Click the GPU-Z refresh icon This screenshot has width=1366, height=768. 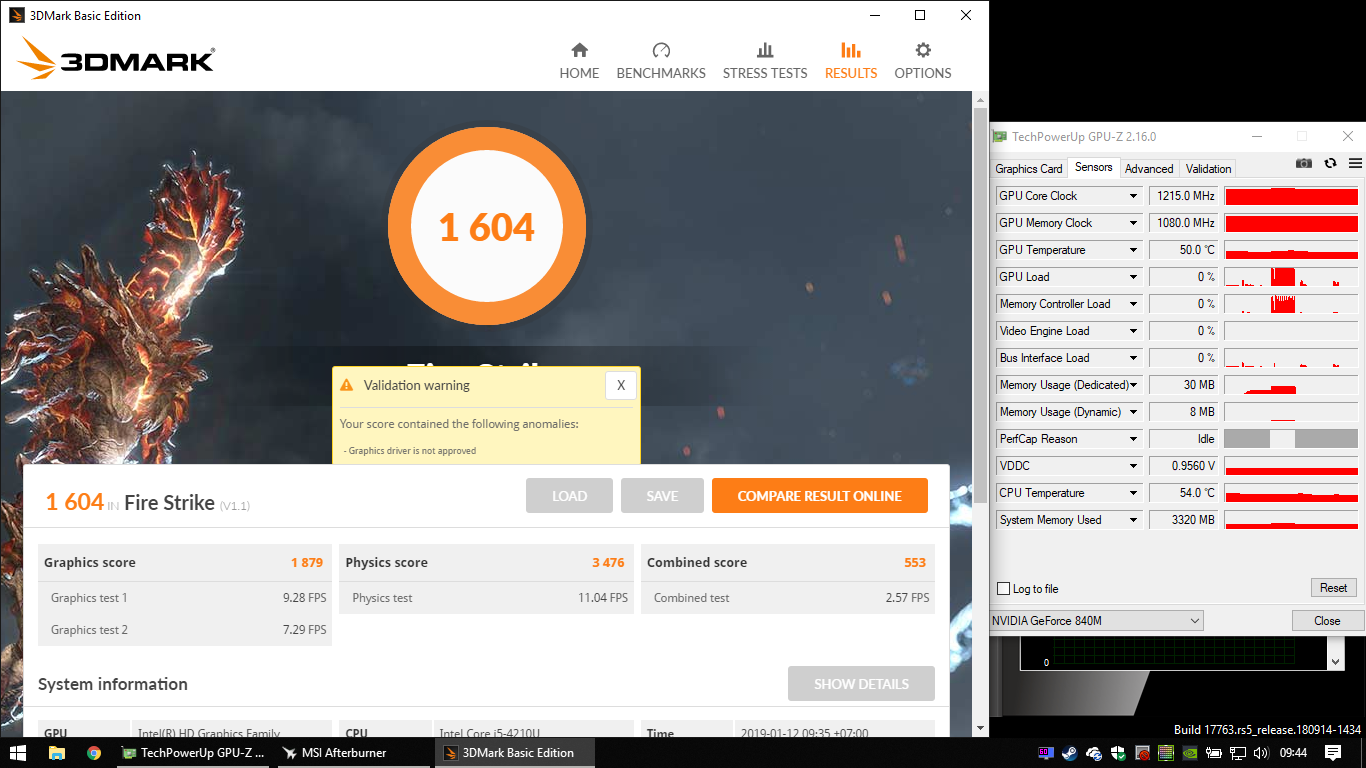pos(1330,163)
